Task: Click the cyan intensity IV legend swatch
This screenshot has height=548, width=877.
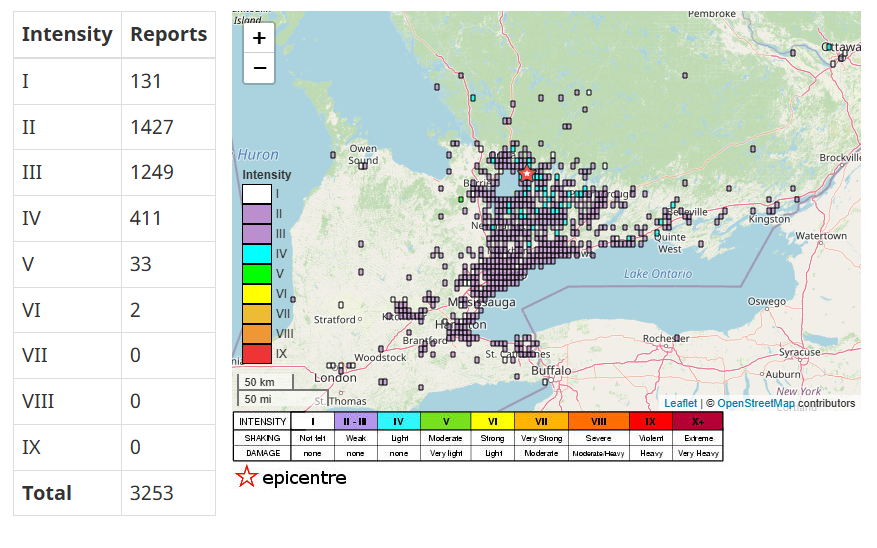Action: [257, 254]
